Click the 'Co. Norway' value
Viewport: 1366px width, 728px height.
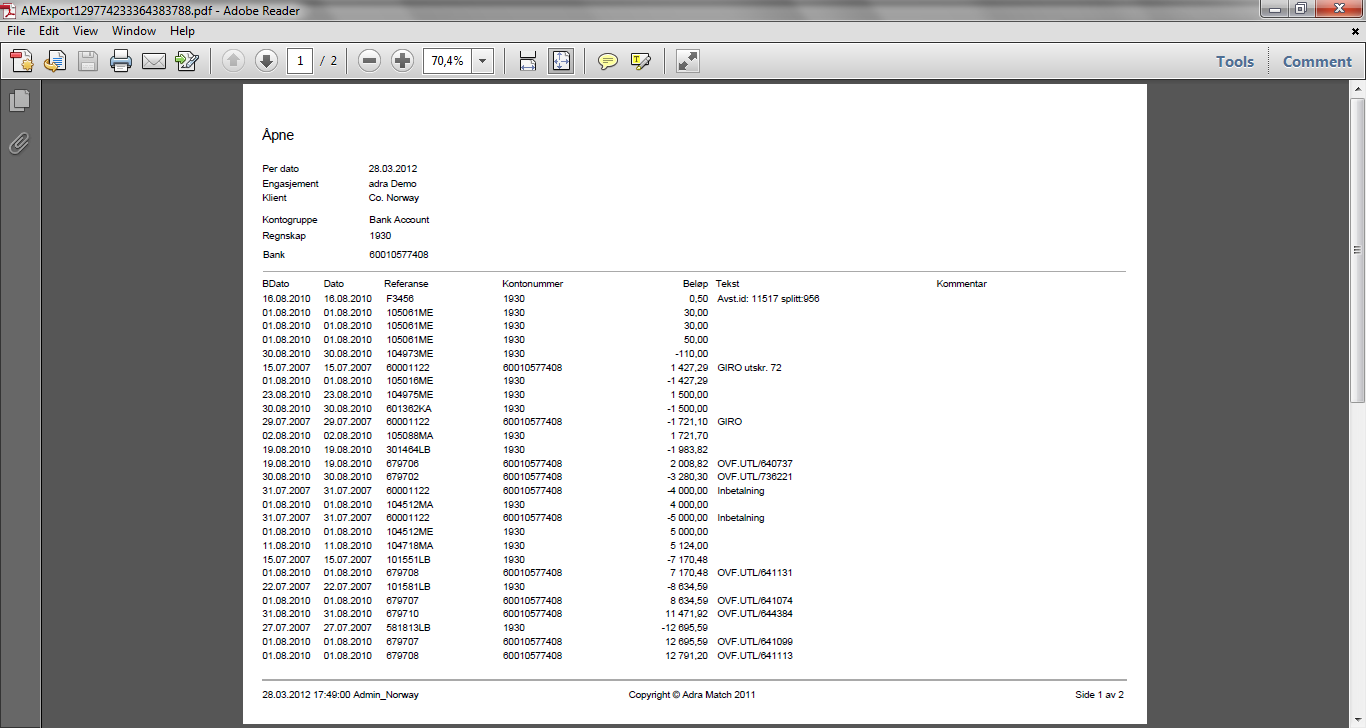[395, 198]
